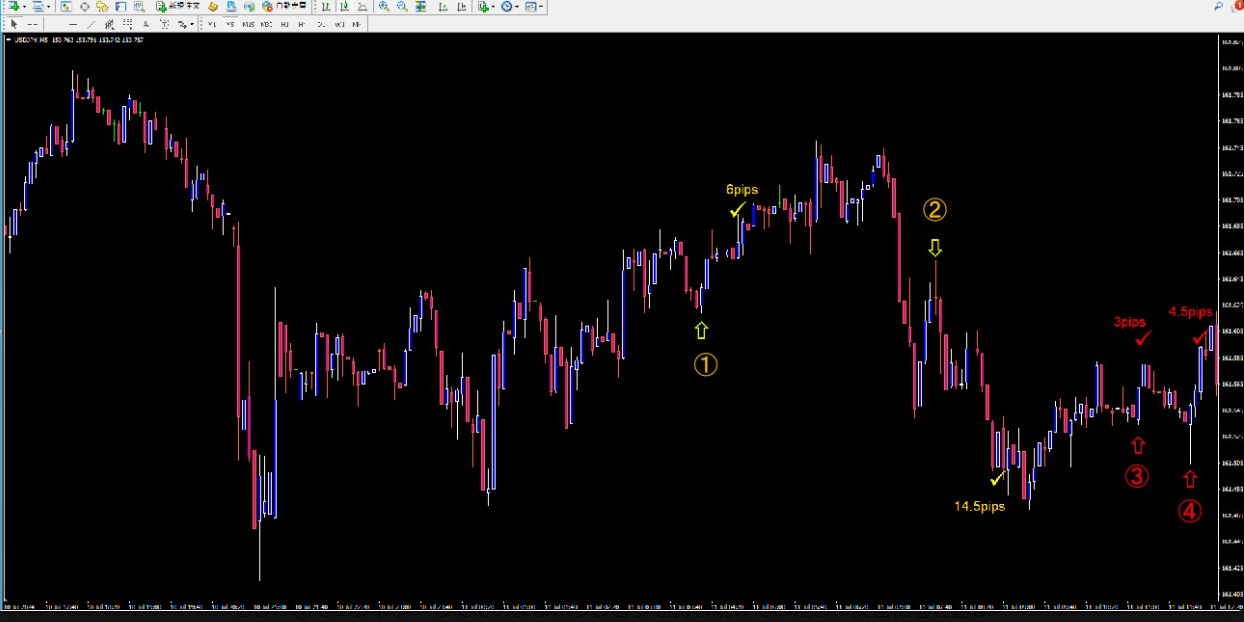Select the Fibonacci Retracement tool

pos(127,24)
